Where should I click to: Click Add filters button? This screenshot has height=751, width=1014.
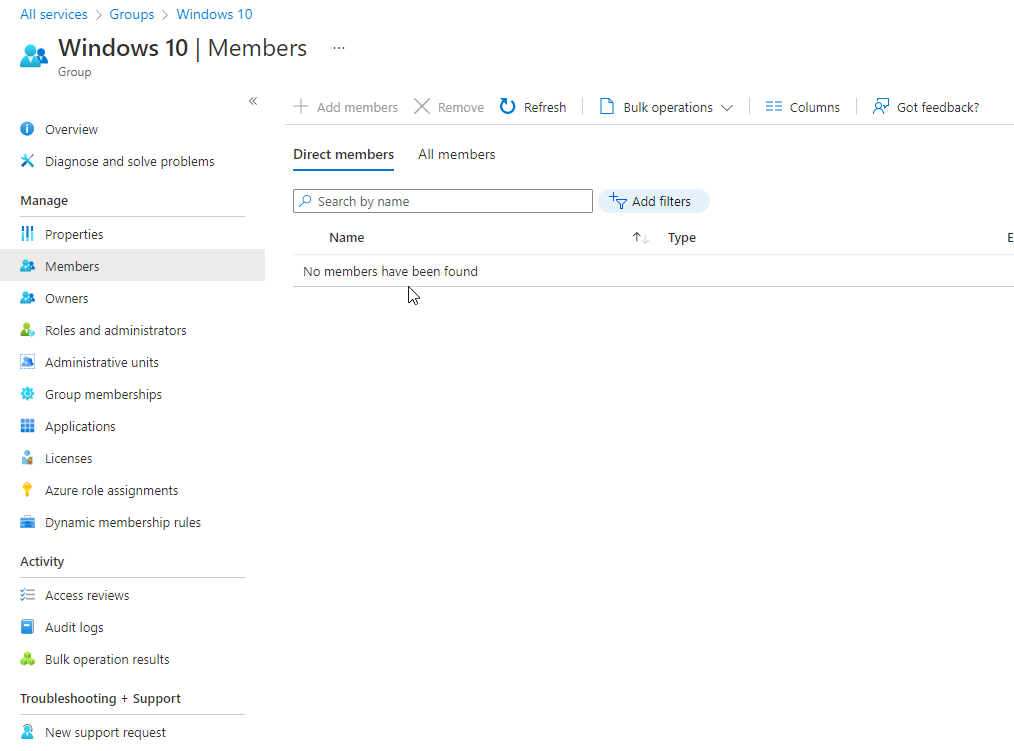653,201
